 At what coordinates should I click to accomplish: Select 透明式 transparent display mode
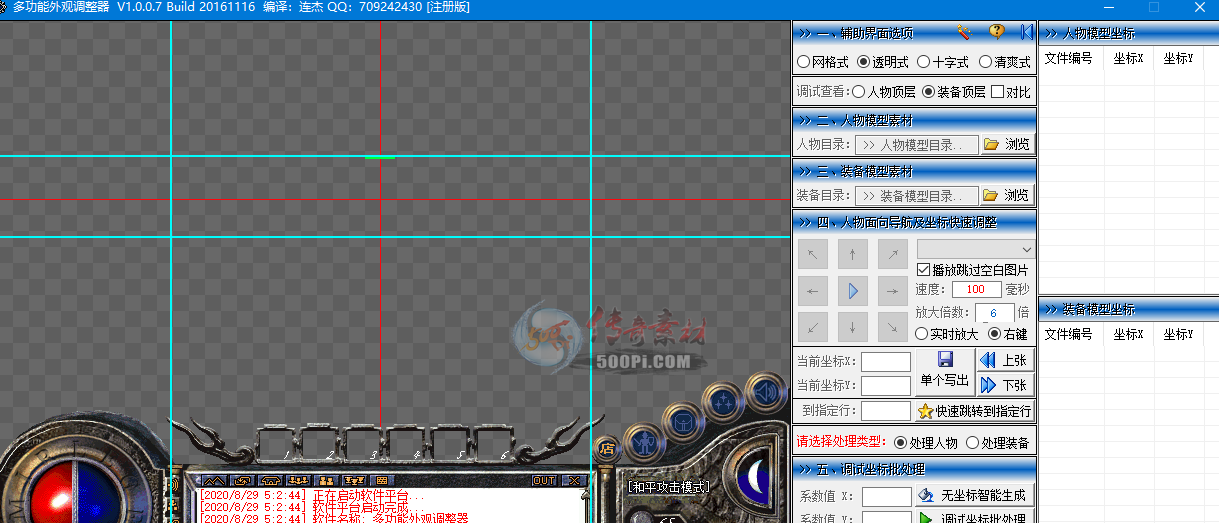883,62
